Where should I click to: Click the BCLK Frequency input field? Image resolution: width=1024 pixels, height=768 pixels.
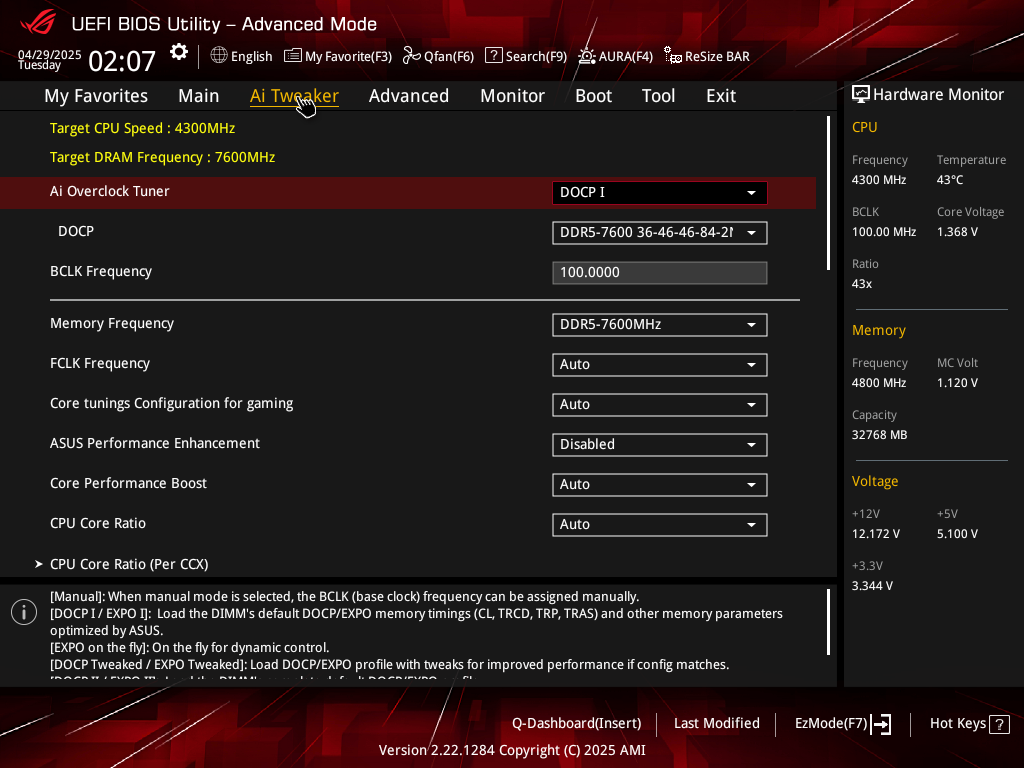[x=660, y=273]
